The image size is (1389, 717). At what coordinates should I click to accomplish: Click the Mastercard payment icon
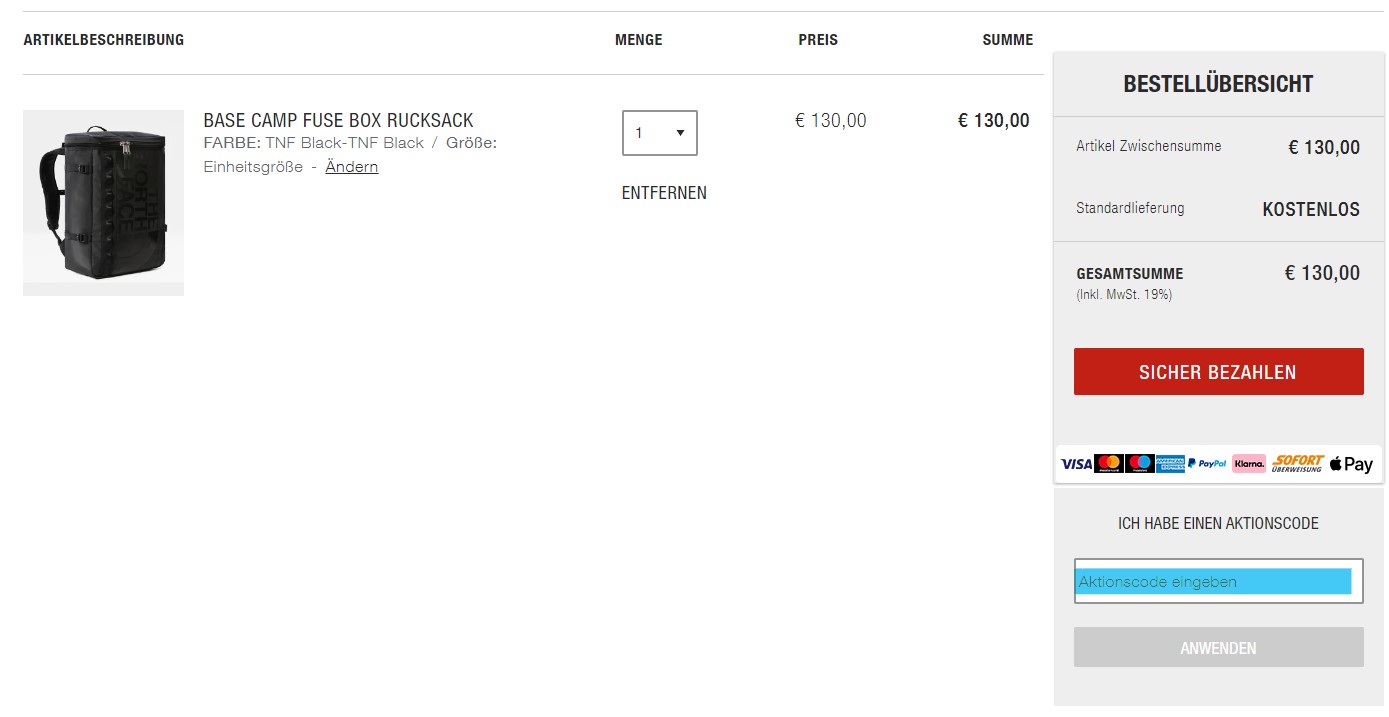[1108, 464]
